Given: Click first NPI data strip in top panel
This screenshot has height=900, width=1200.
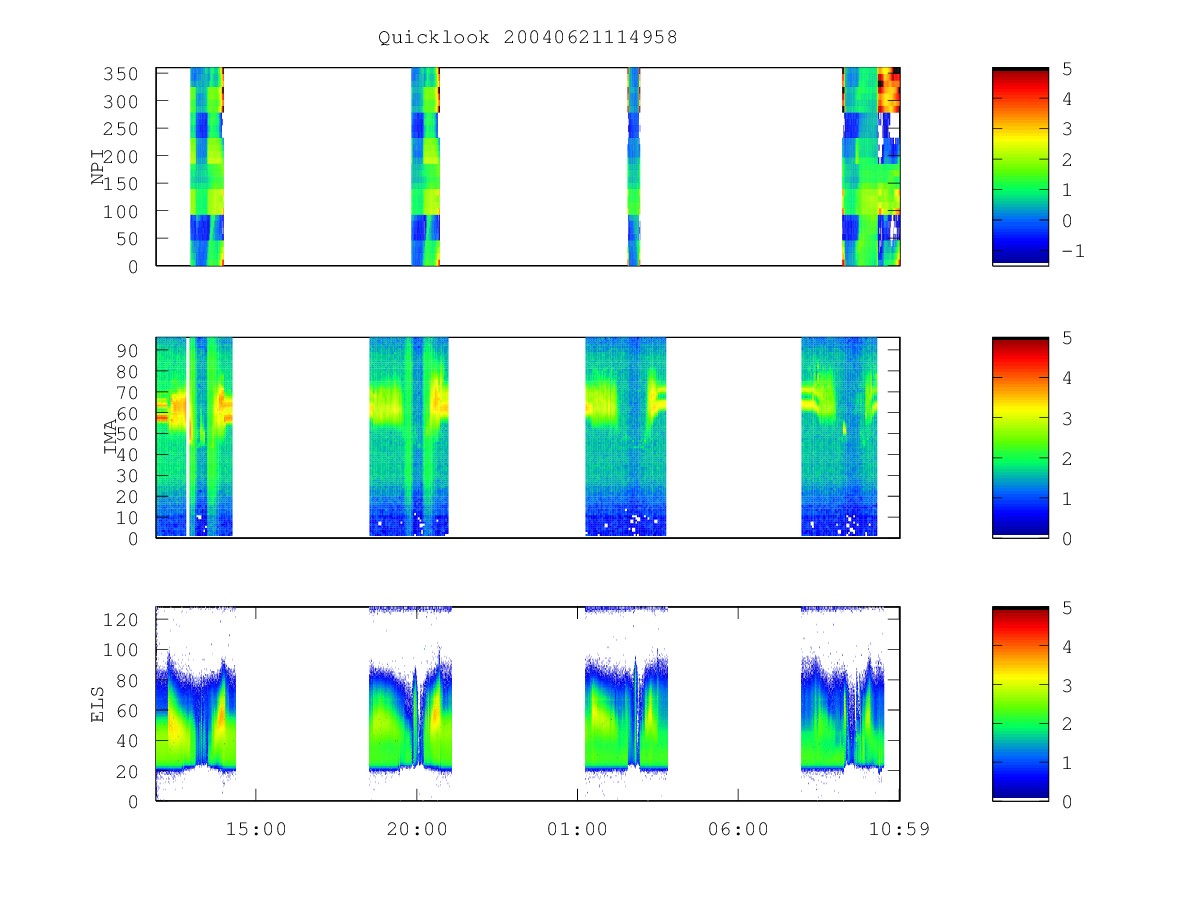Looking at the screenshot, I should click(x=207, y=166).
